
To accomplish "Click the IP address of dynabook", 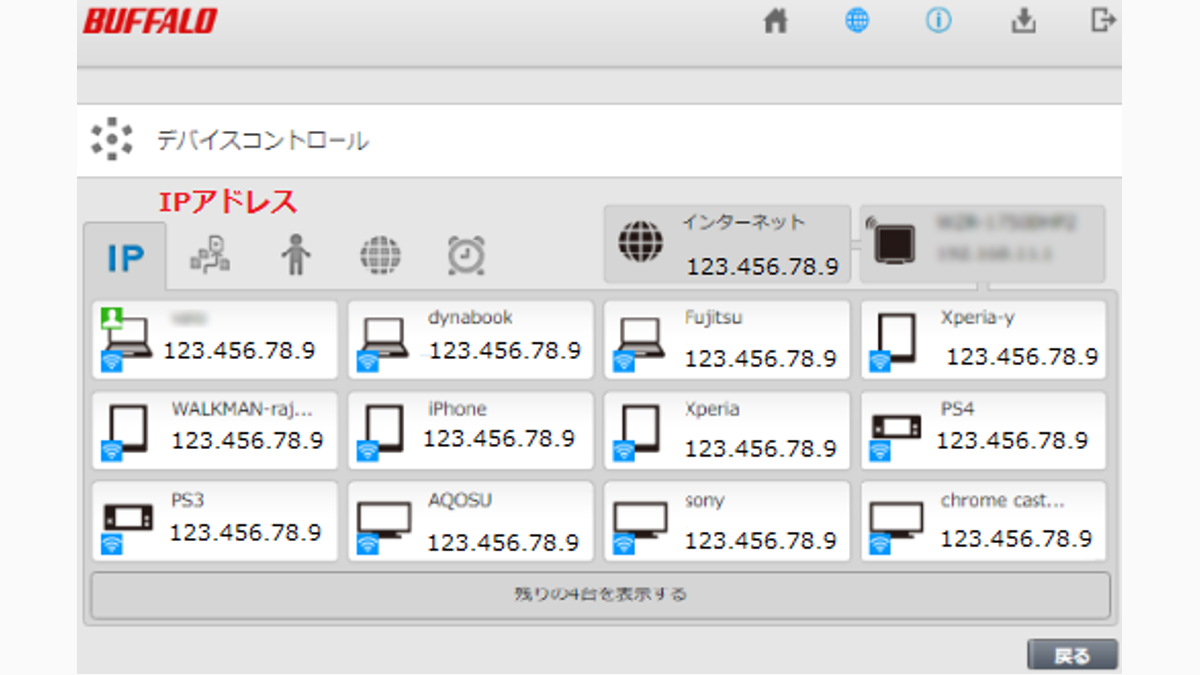I will [505, 351].
